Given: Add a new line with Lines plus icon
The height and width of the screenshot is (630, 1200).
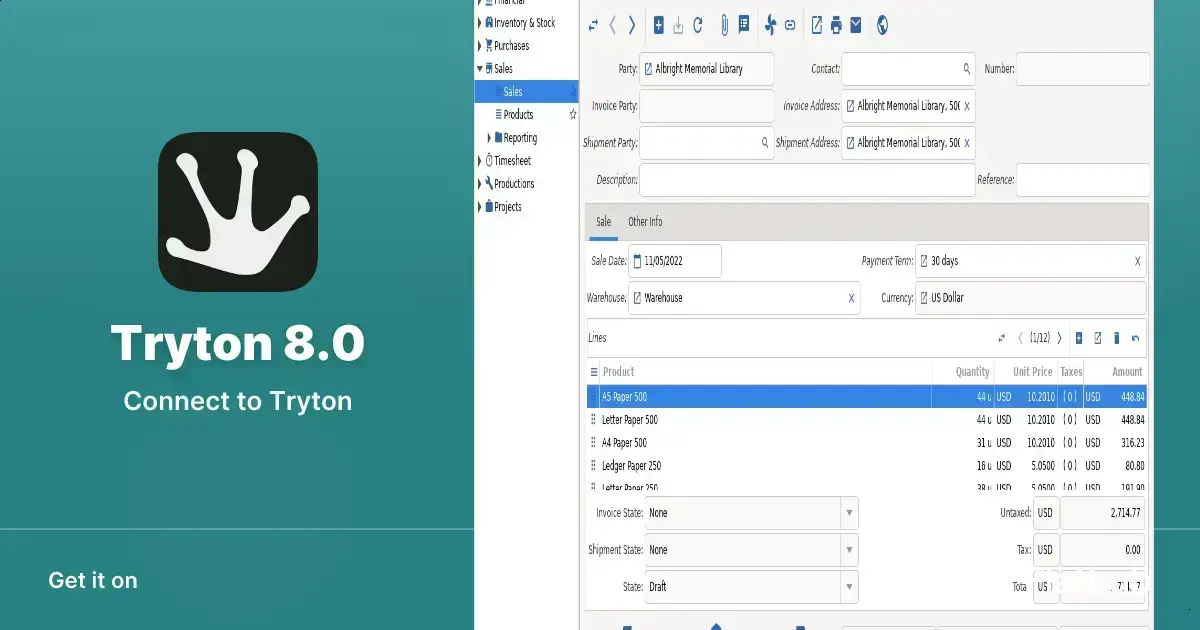Looking at the screenshot, I should 1079,338.
